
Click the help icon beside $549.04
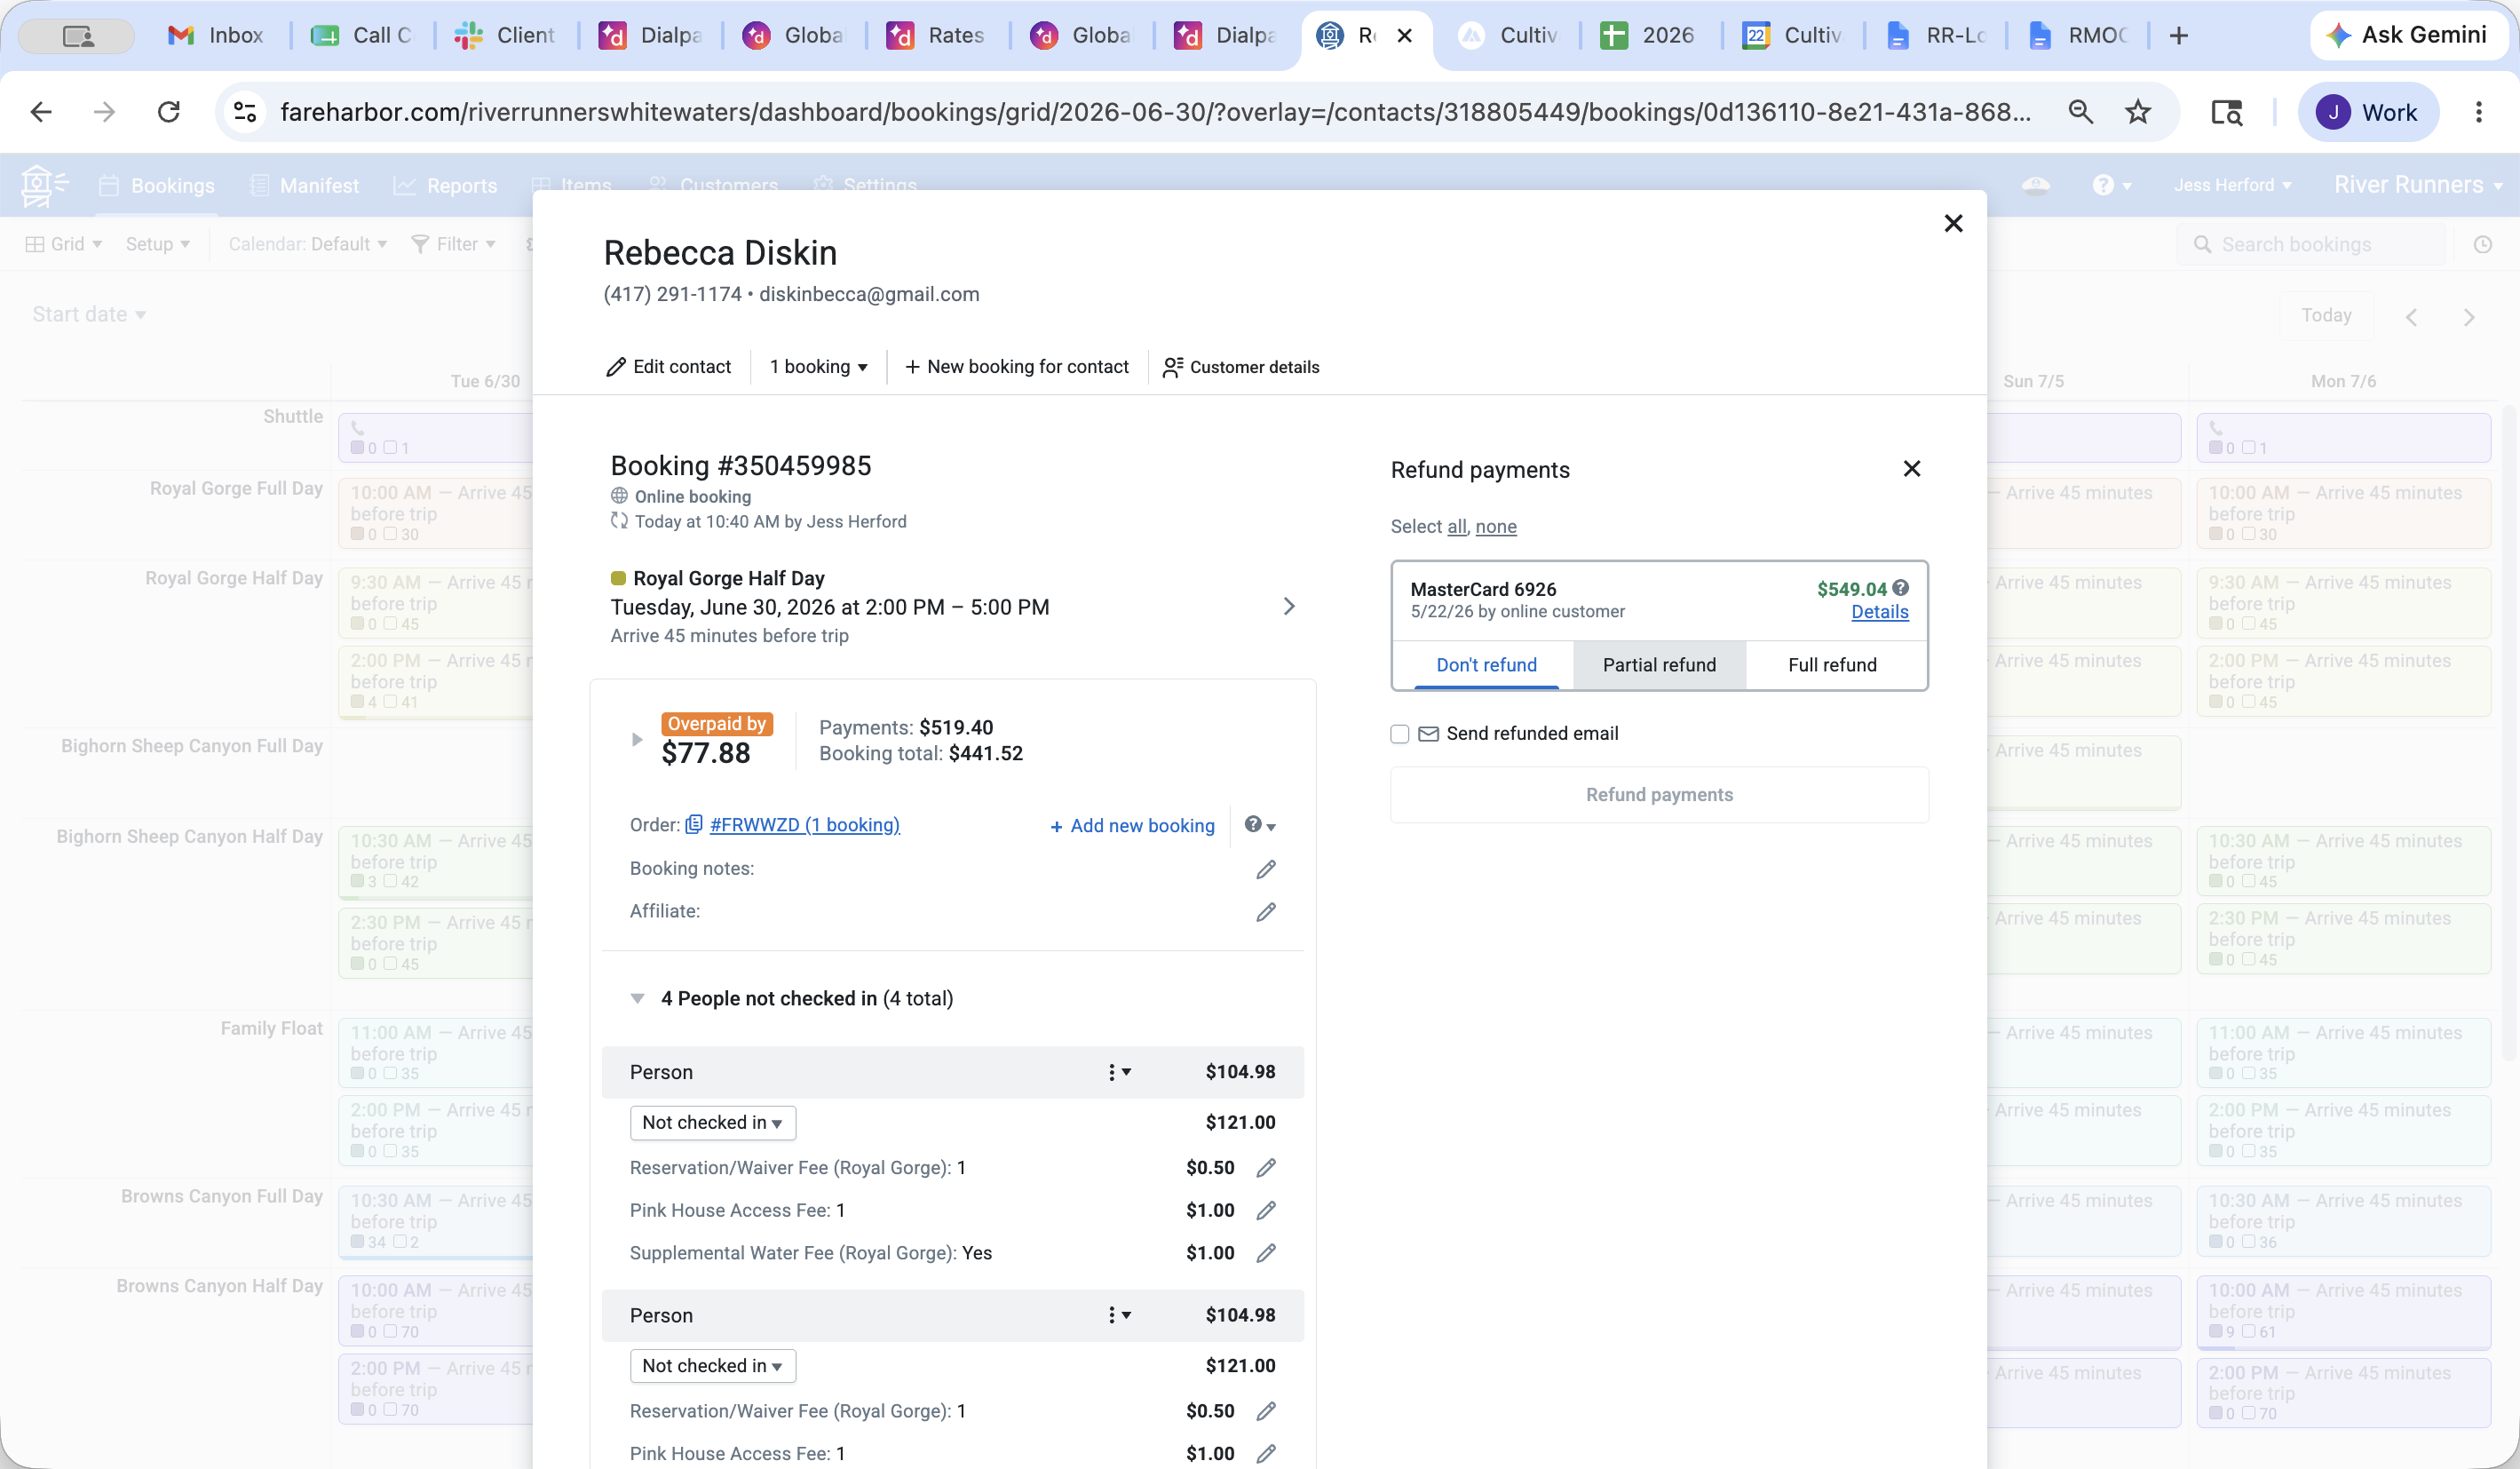coord(1900,588)
